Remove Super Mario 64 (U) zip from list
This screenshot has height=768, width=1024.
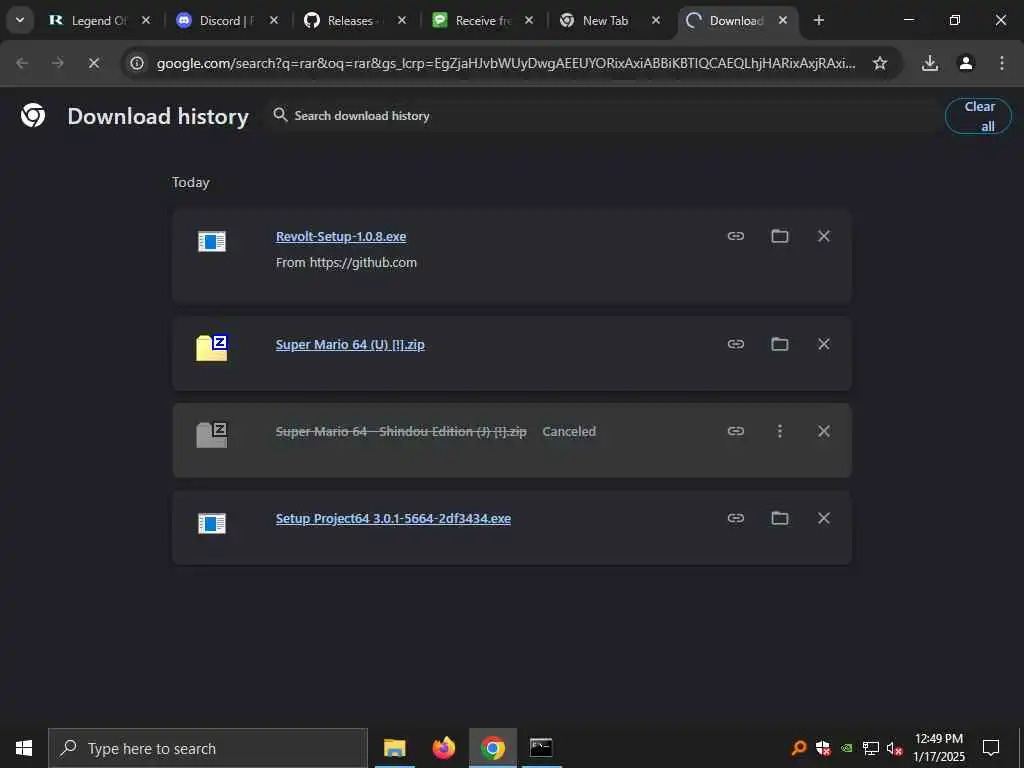tap(824, 344)
